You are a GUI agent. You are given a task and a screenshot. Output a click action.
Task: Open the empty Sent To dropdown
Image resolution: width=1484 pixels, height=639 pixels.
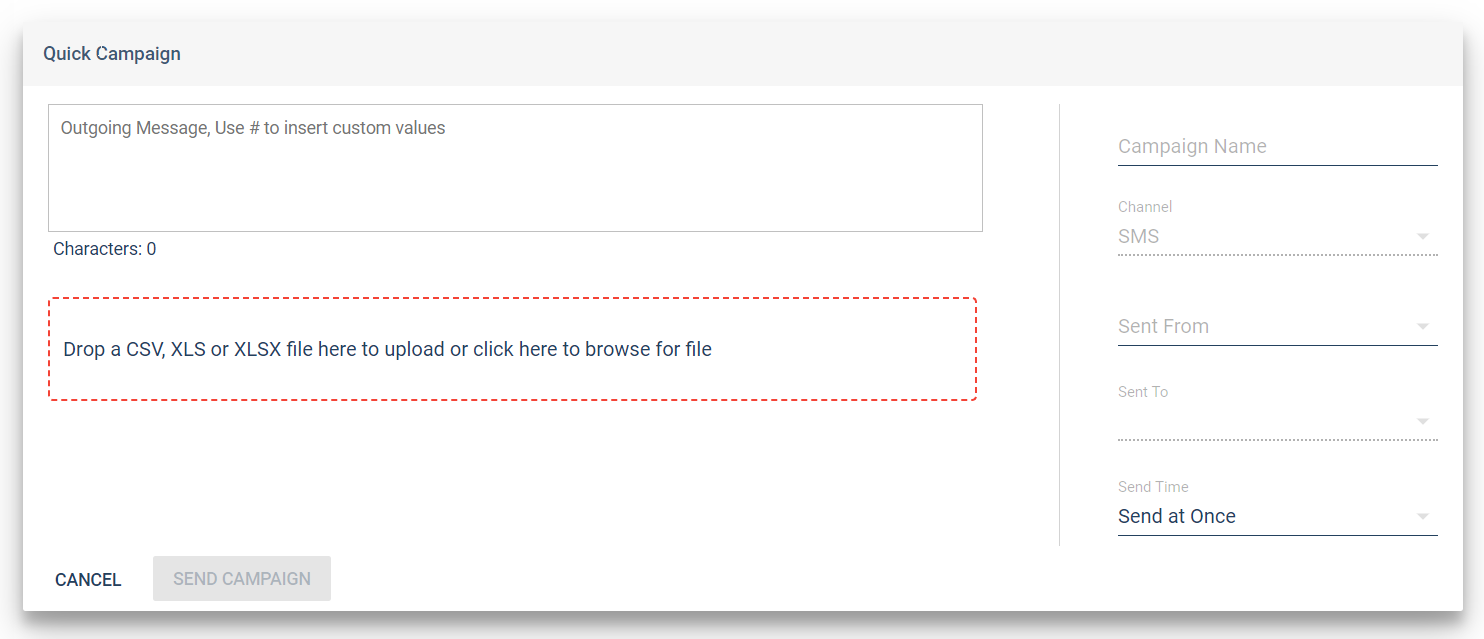click(x=1277, y=421)
